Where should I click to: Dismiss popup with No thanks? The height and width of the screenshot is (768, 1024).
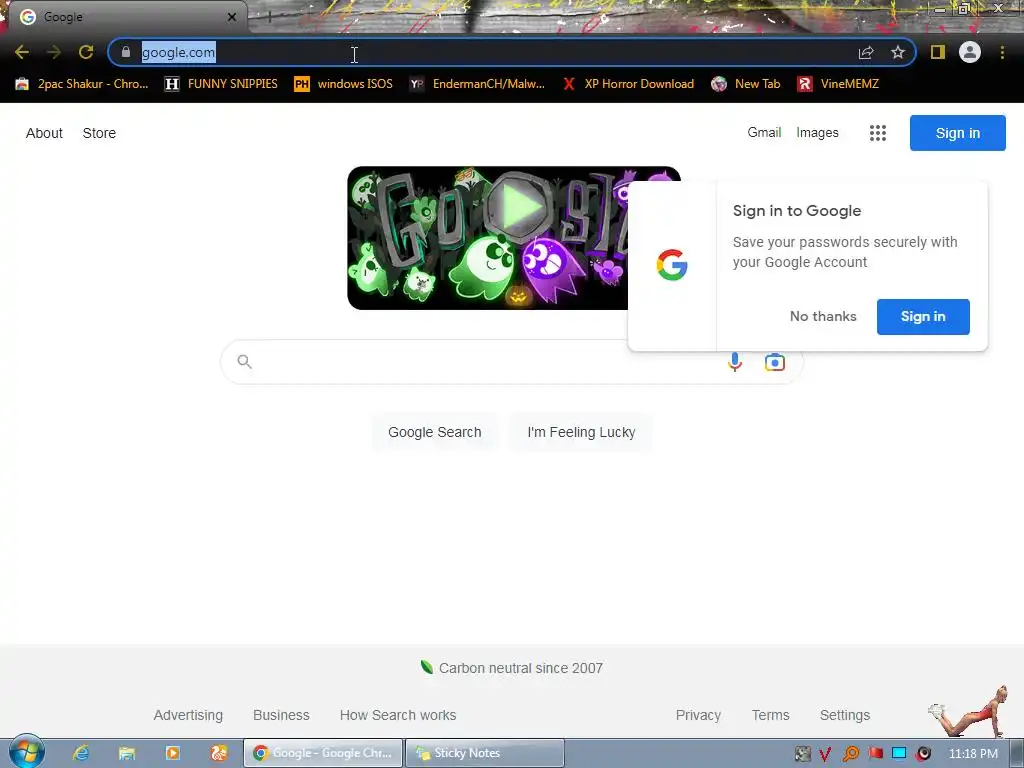[x=823, y=317]
